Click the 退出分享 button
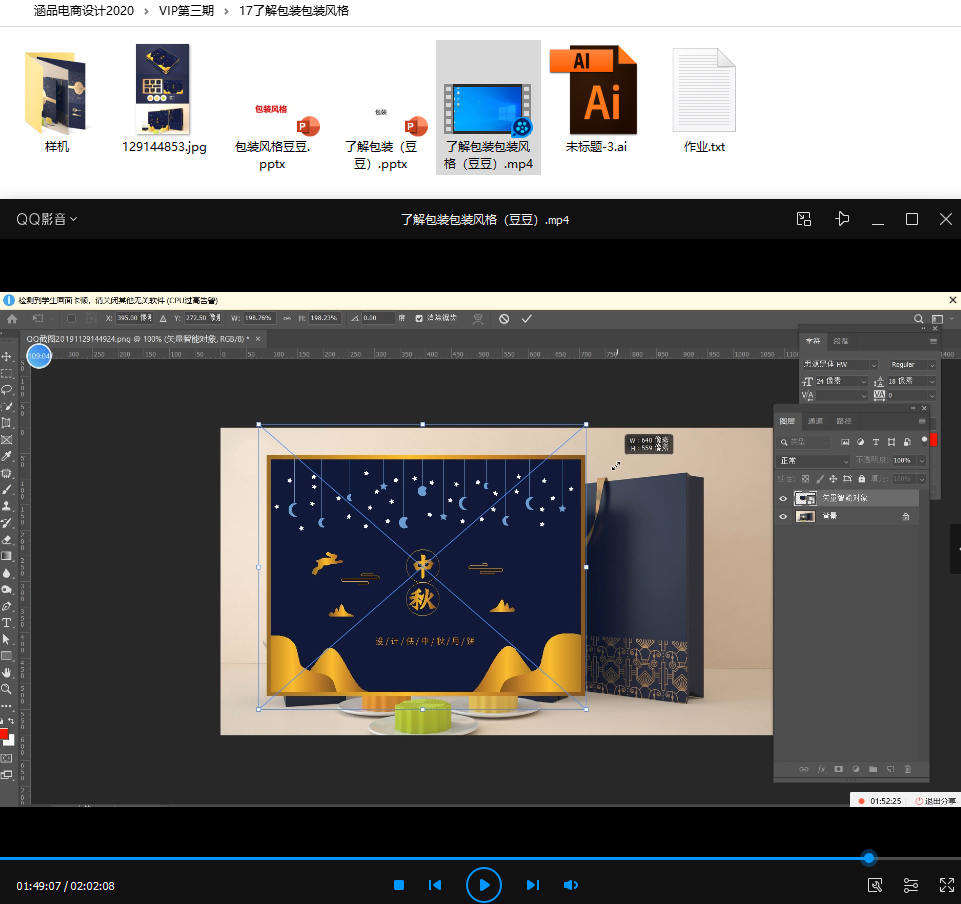Viewport: 961px width, 904px height. (x=934, y=801)
